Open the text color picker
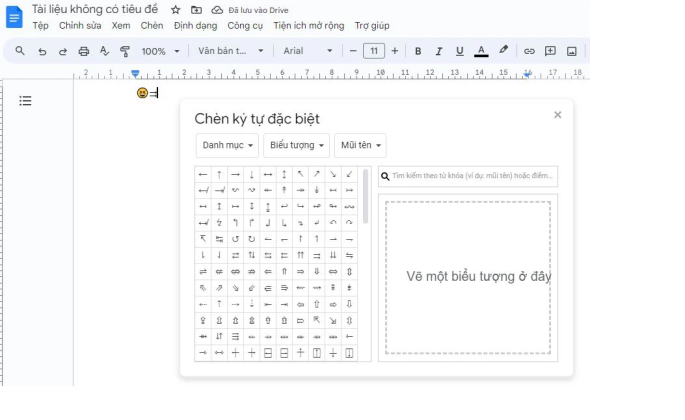Viewport: 685px width, 420px height. (481, 51)
